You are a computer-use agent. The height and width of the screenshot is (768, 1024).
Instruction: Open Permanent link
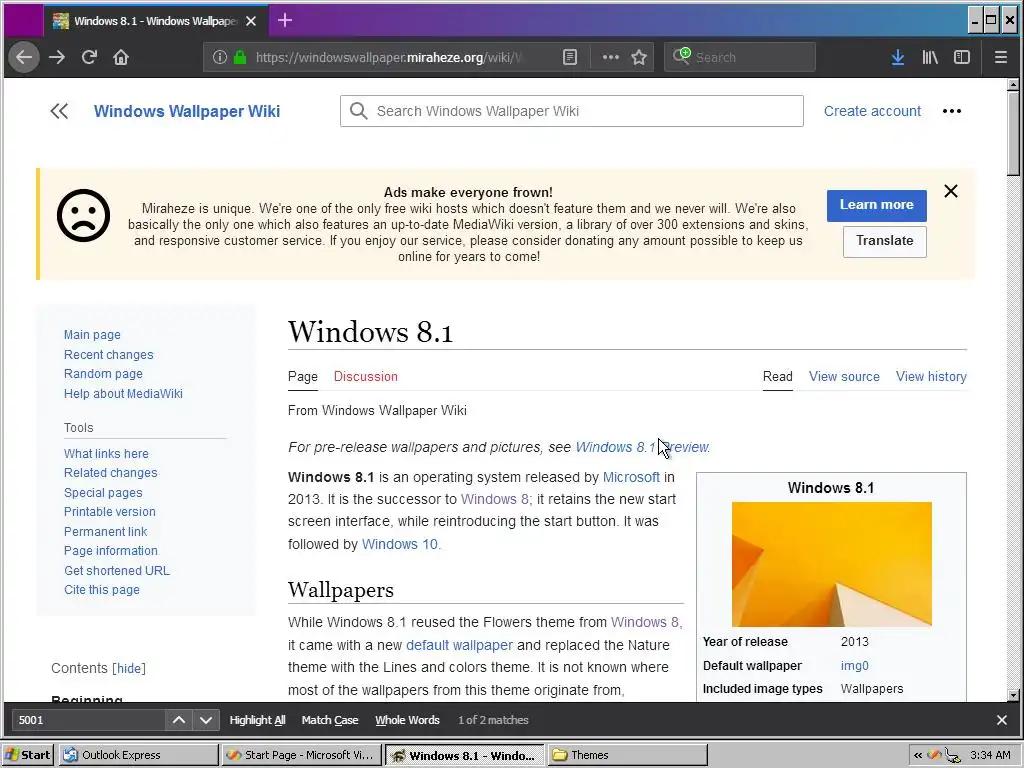pos(105,532)
